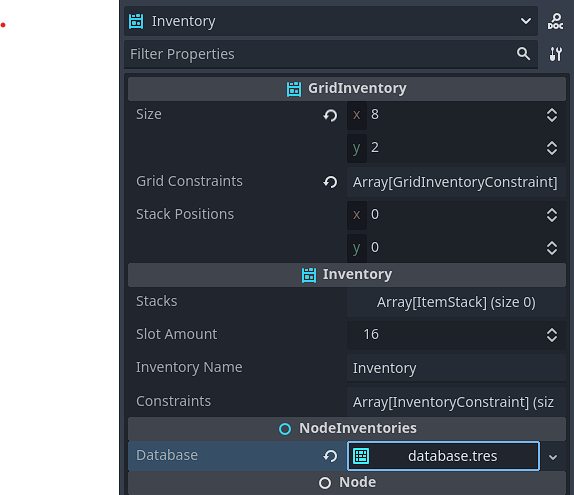Click the search magnifier in Filter Properties

click(x=523, y=54)
